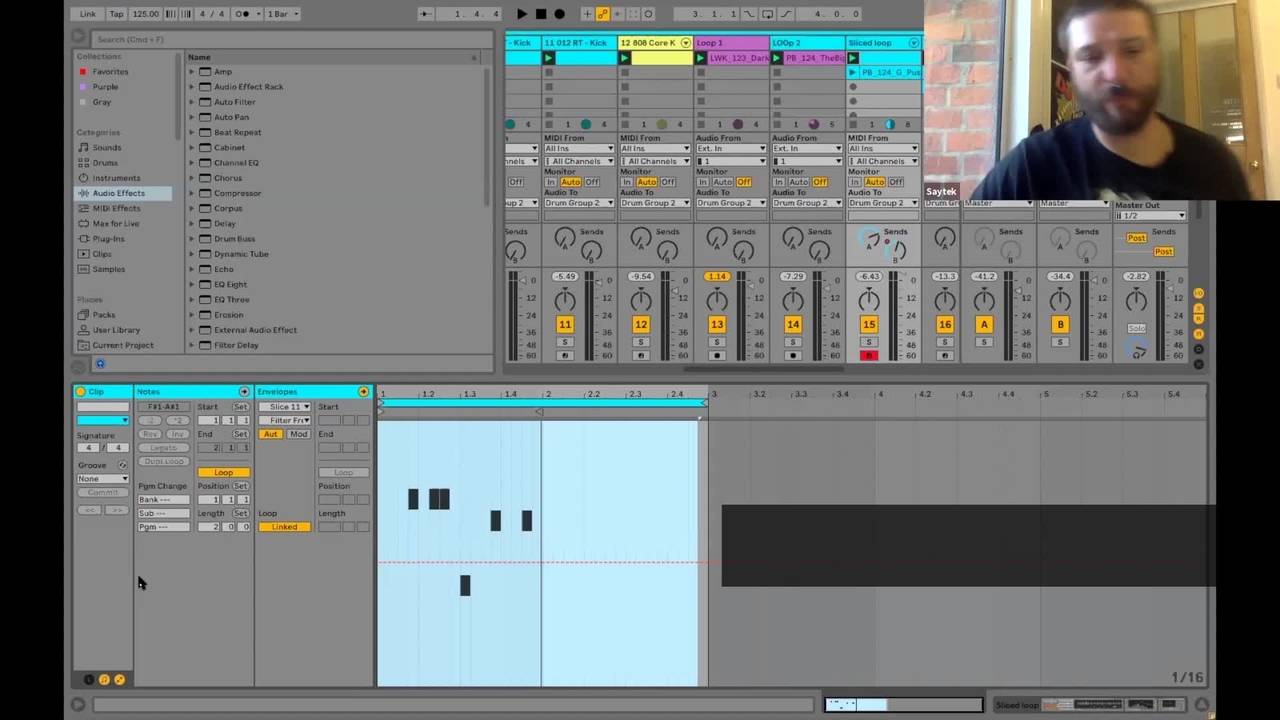Toggle Linked envelope loop button
The image size is (1280, 720).
tap(284, 527)
